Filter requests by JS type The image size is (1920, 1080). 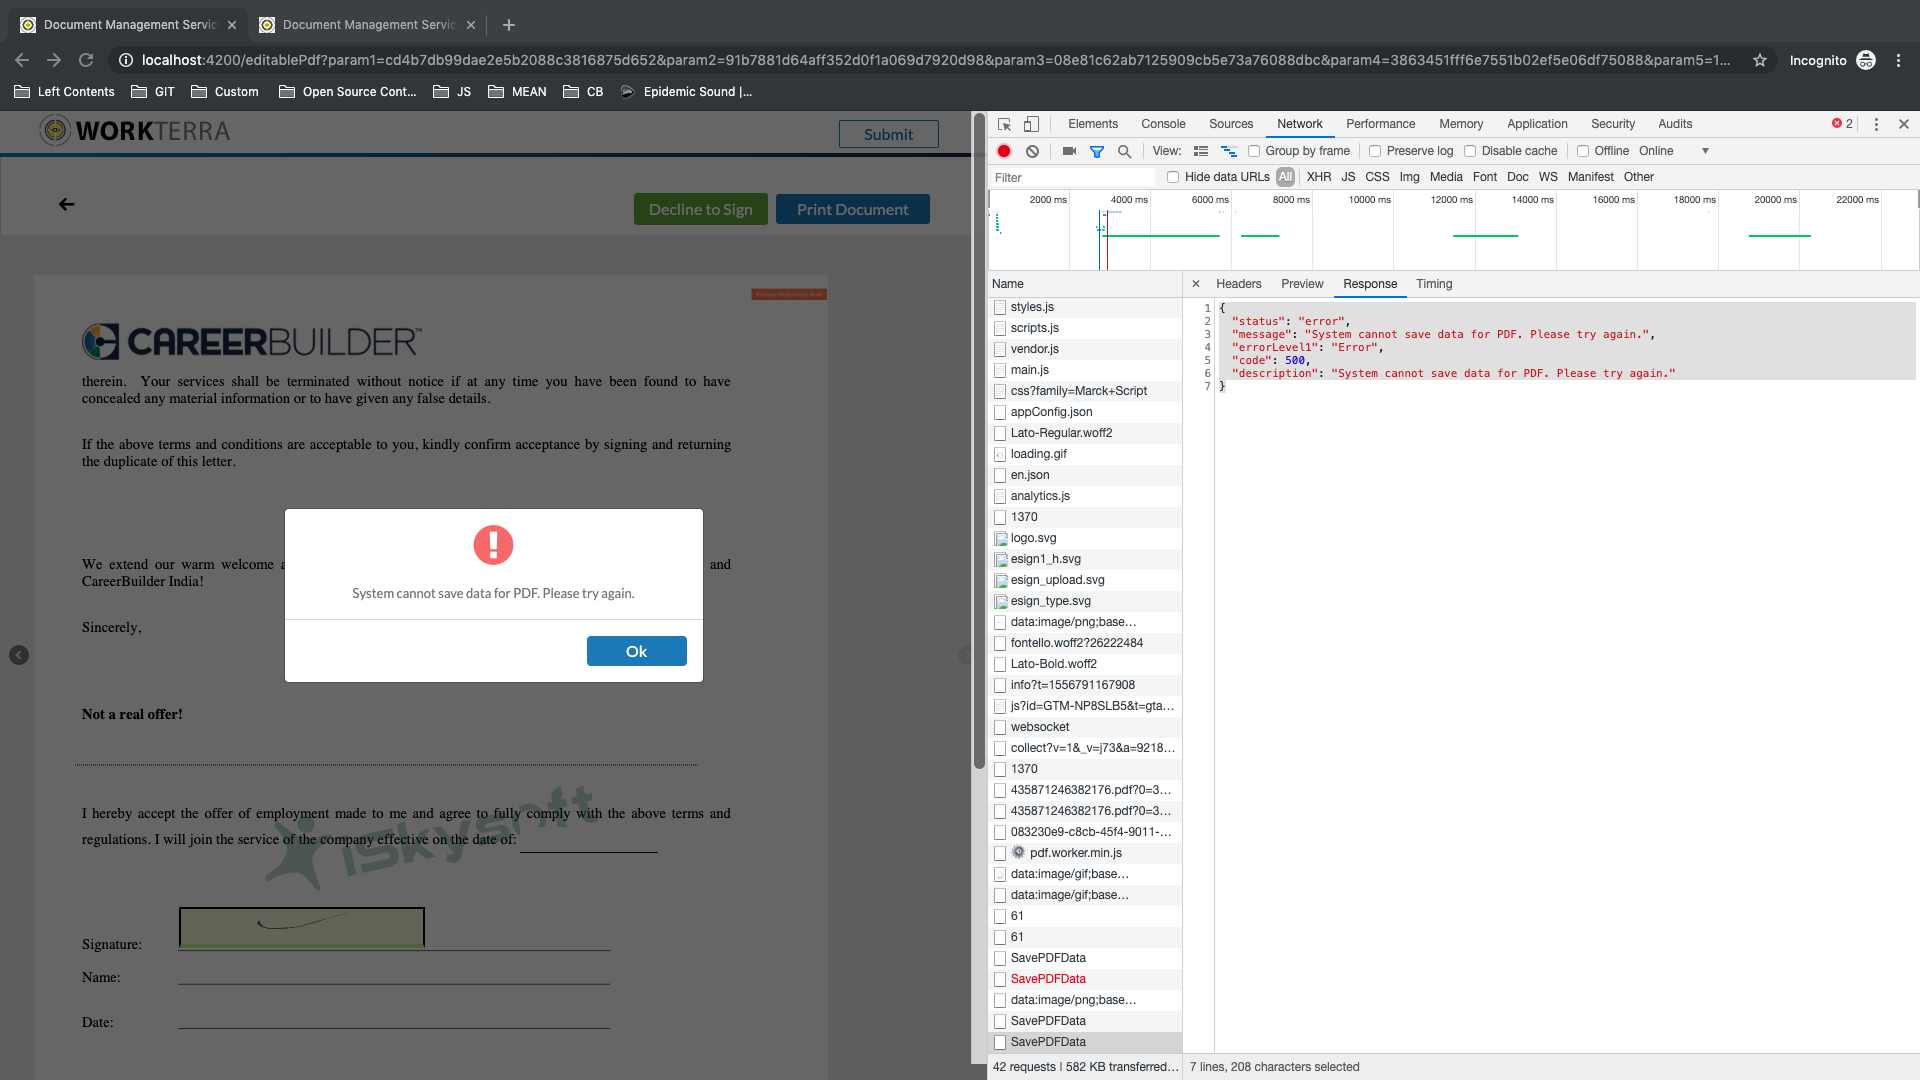1348,177
